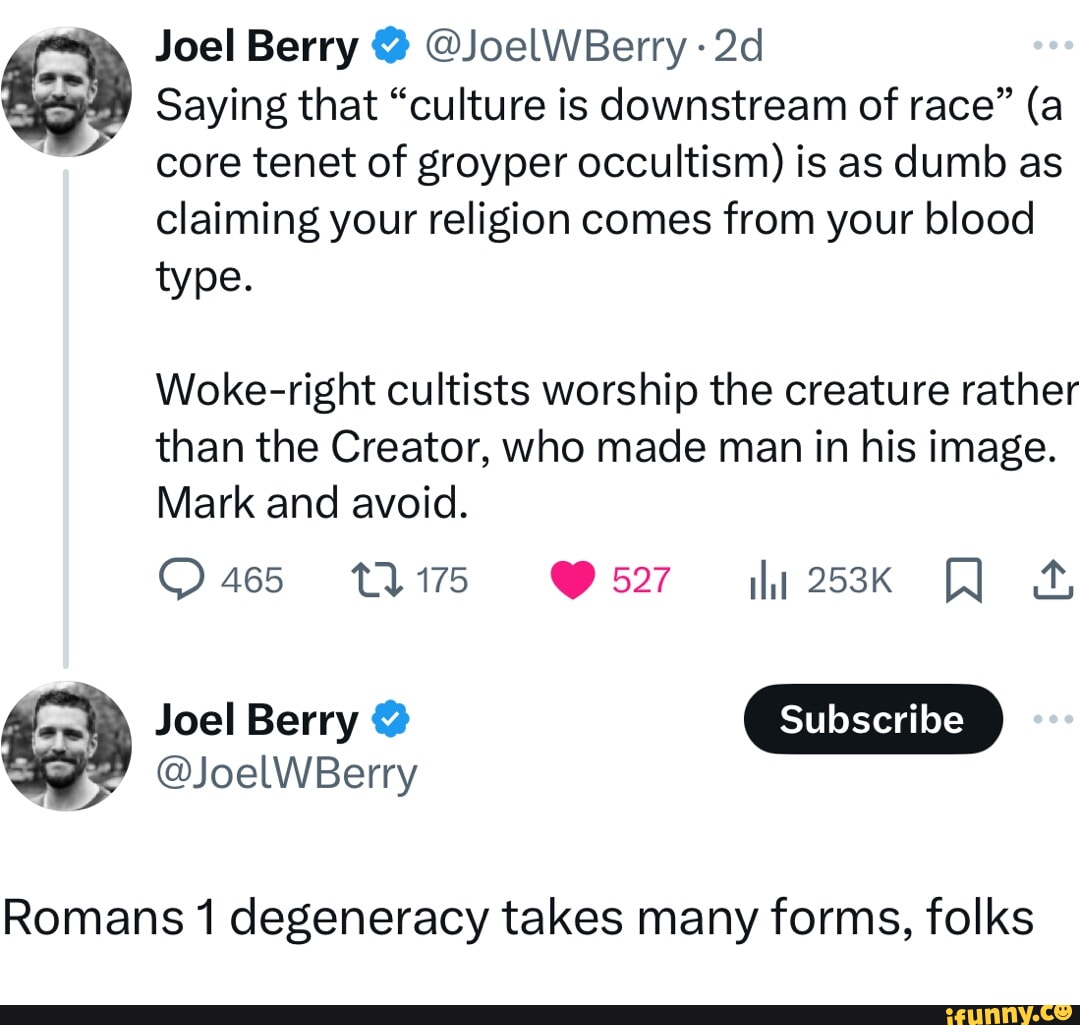Open Joel Berry's top profile picture

point(66,90)
